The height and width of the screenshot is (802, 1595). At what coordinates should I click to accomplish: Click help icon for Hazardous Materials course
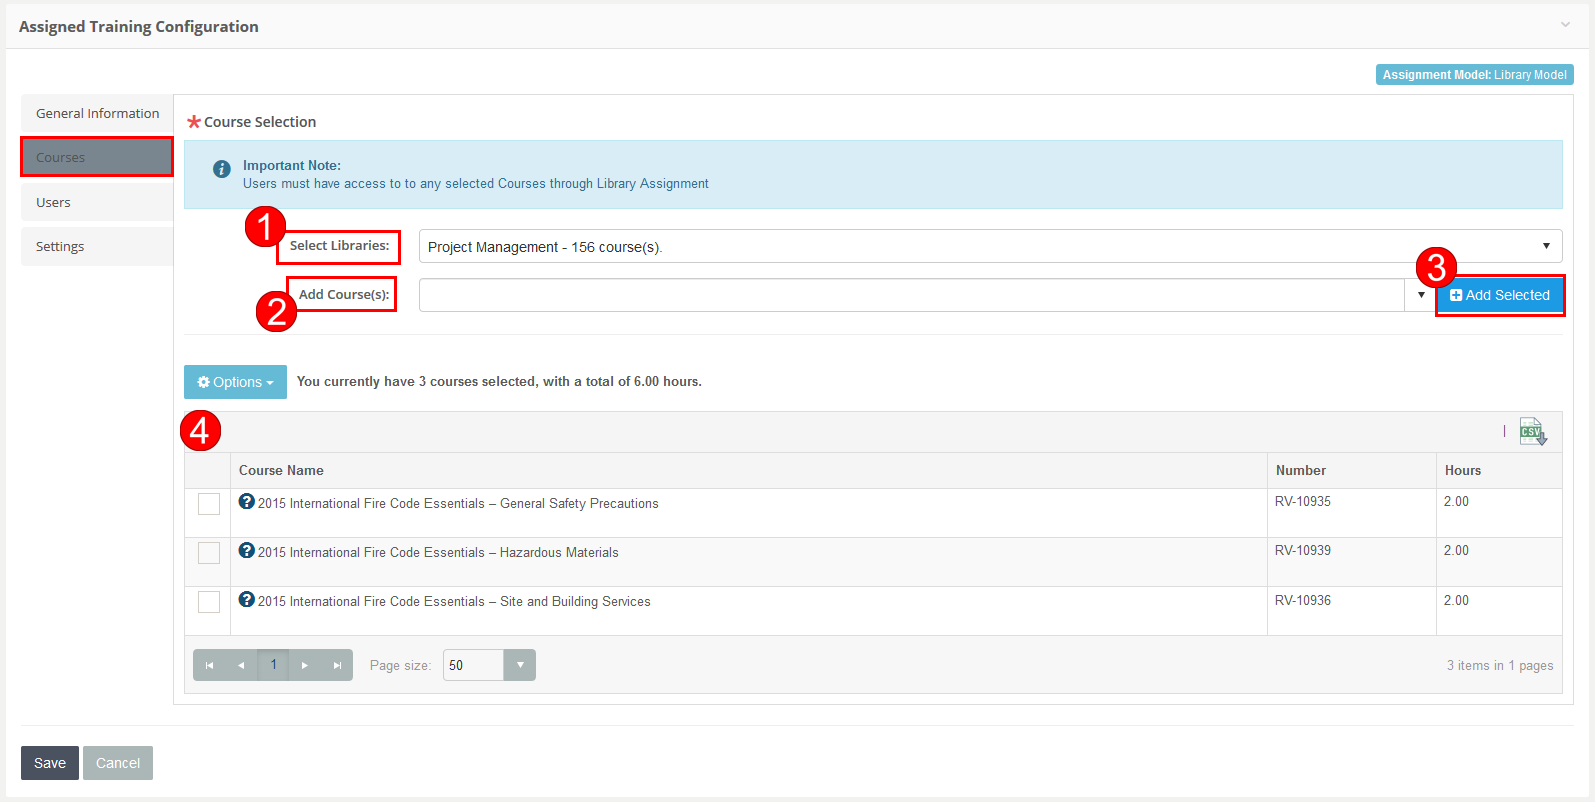click(x=247, y=551)
